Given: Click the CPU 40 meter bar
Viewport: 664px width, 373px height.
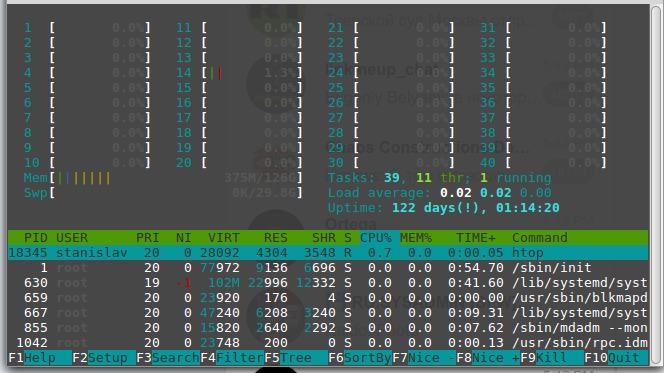Looking at the screenshot, I should [x=543, y=163].
